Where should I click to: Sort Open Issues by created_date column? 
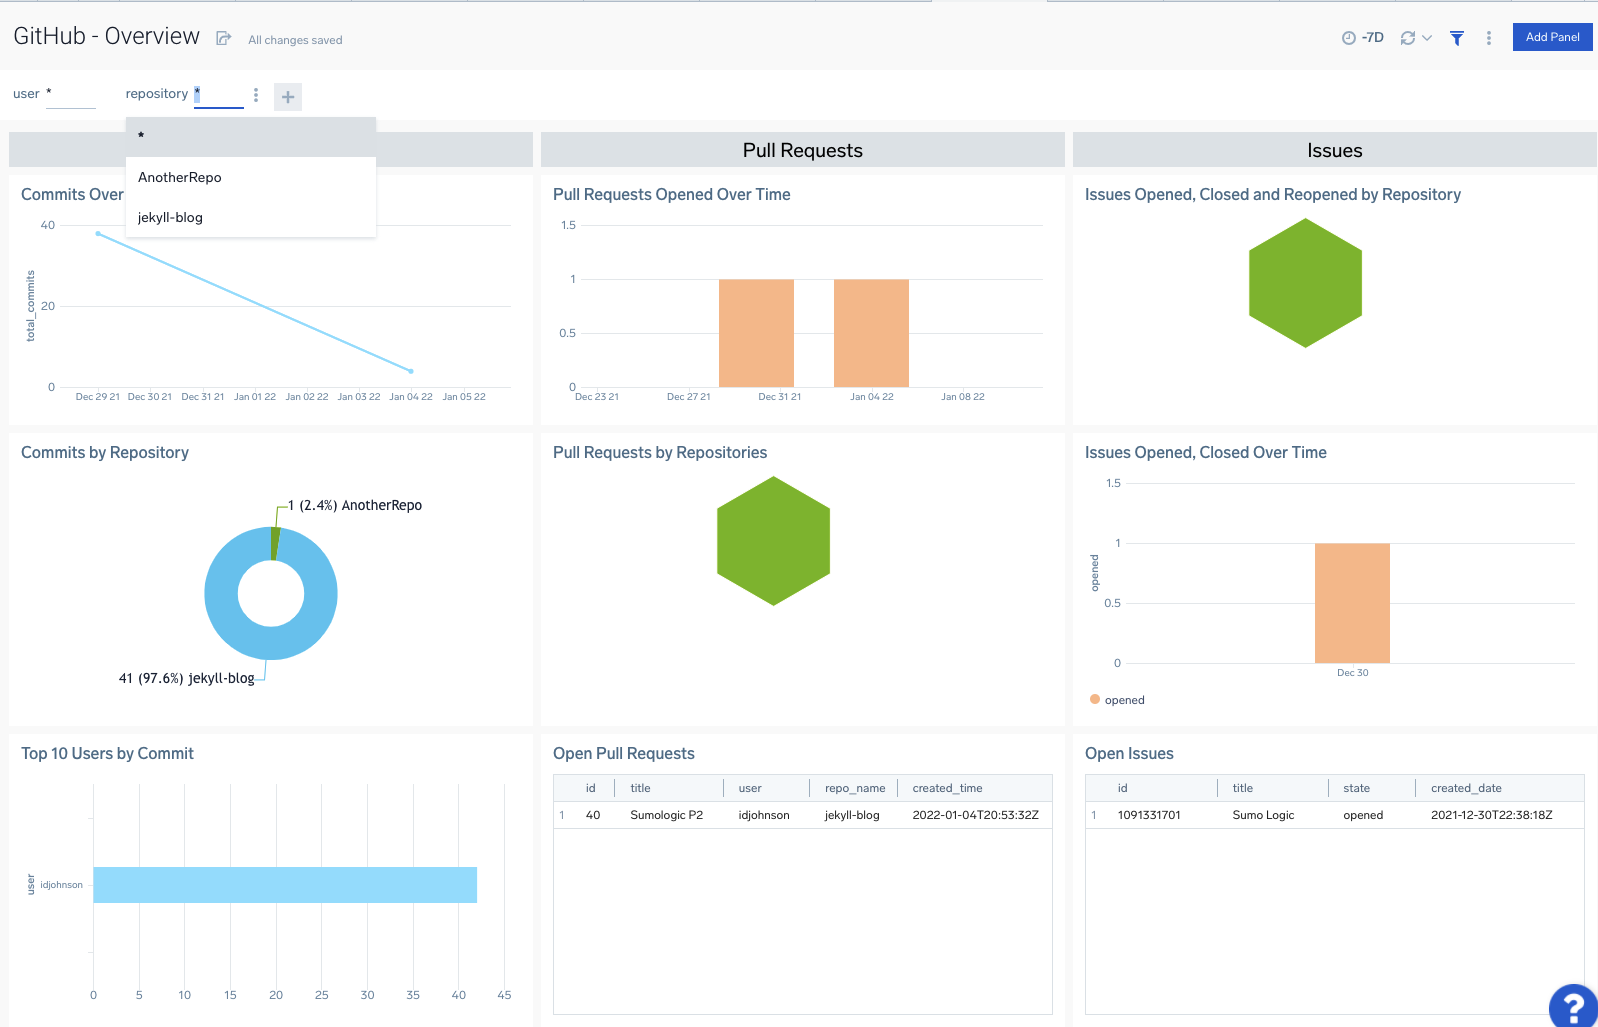[x=1466, y=788]
